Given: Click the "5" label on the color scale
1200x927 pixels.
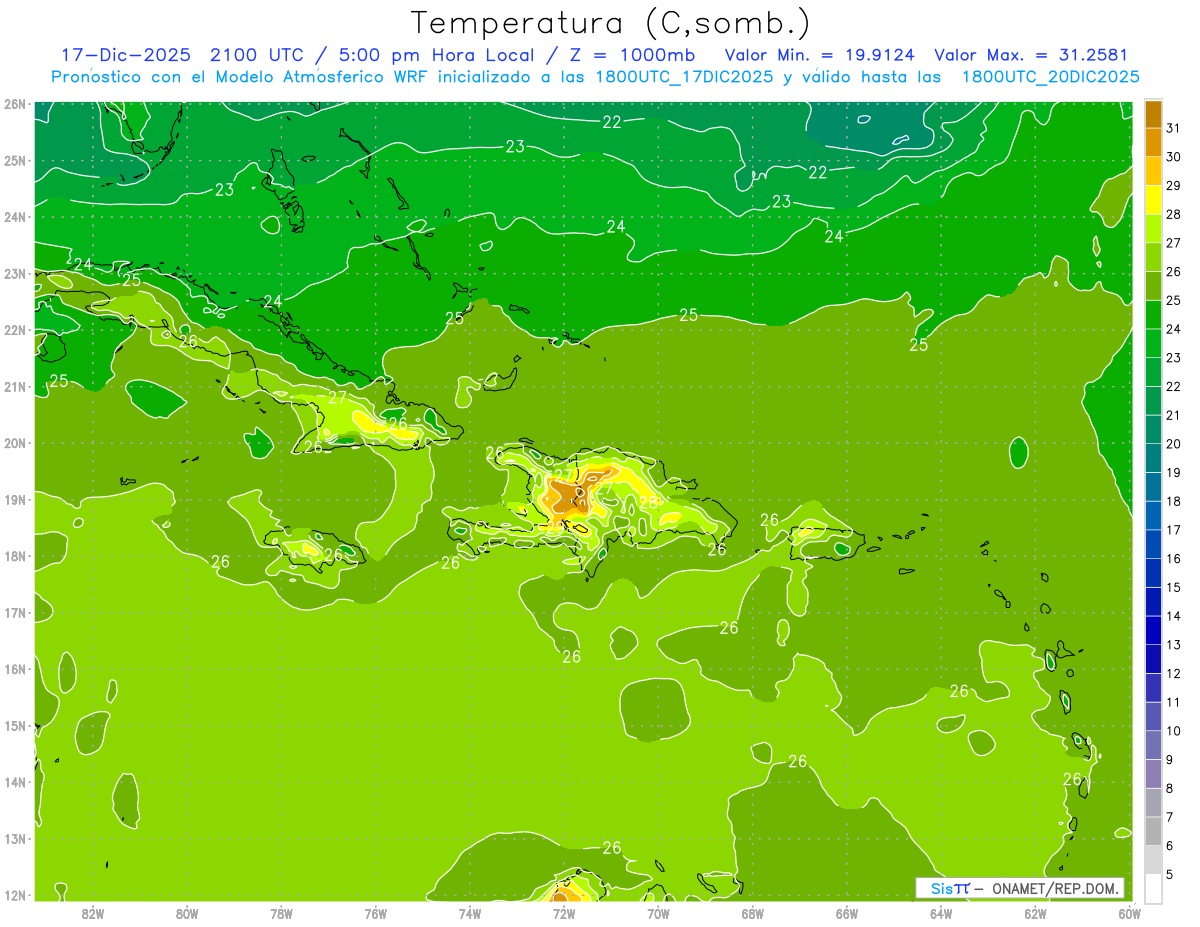Looking at the screenshot, I should pyautogui.click(x=1171, y=875).
